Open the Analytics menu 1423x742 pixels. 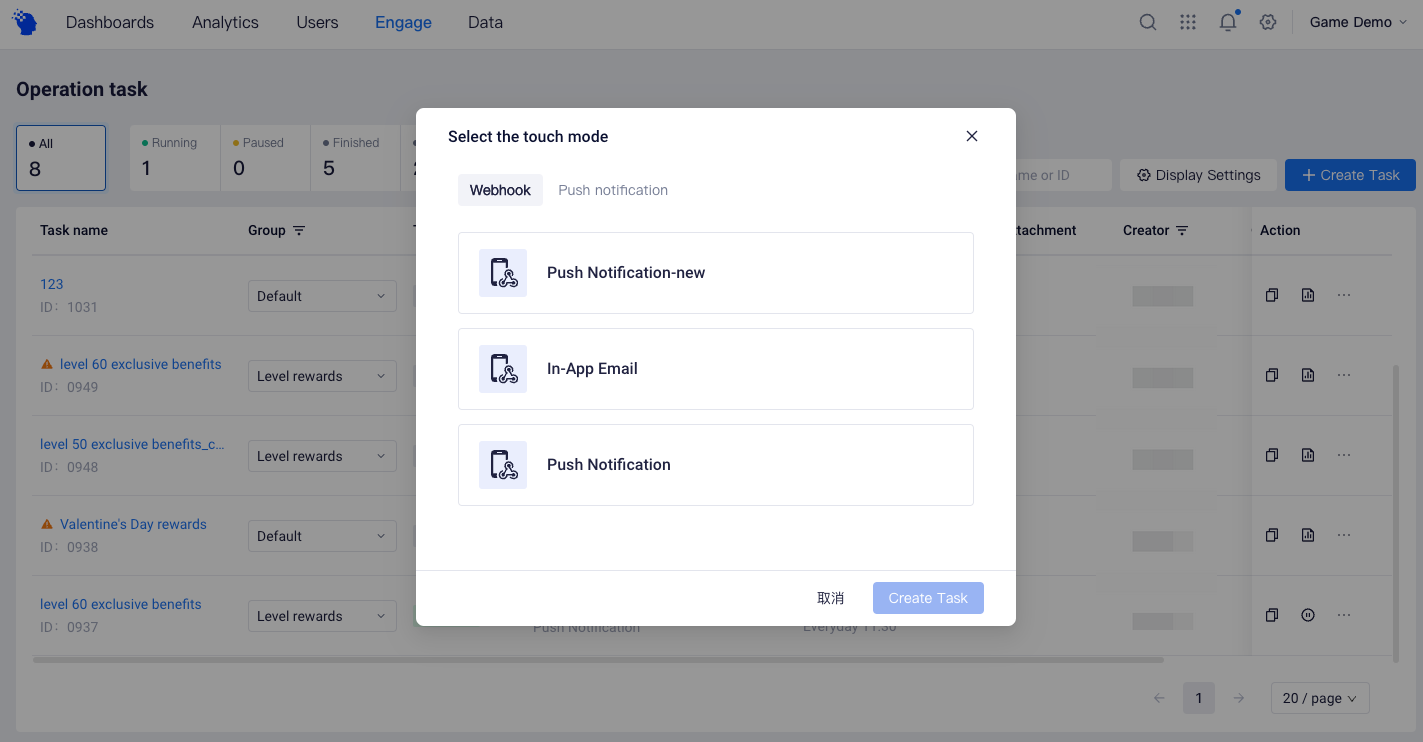click(x=225, y=22)
